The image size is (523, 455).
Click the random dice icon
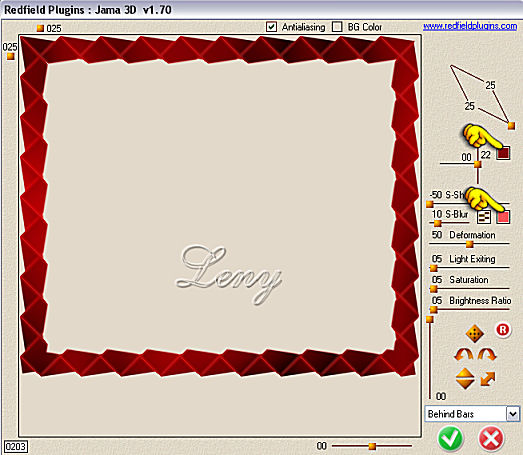474,333
